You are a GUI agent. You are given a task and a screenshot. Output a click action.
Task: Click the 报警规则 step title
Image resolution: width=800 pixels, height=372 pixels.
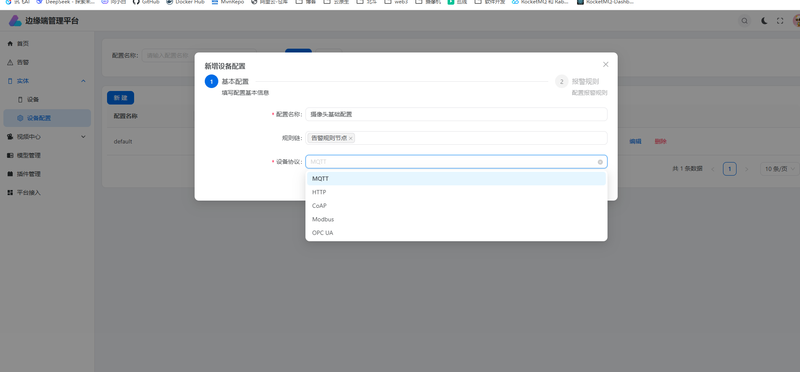click(x=585, y=82)
